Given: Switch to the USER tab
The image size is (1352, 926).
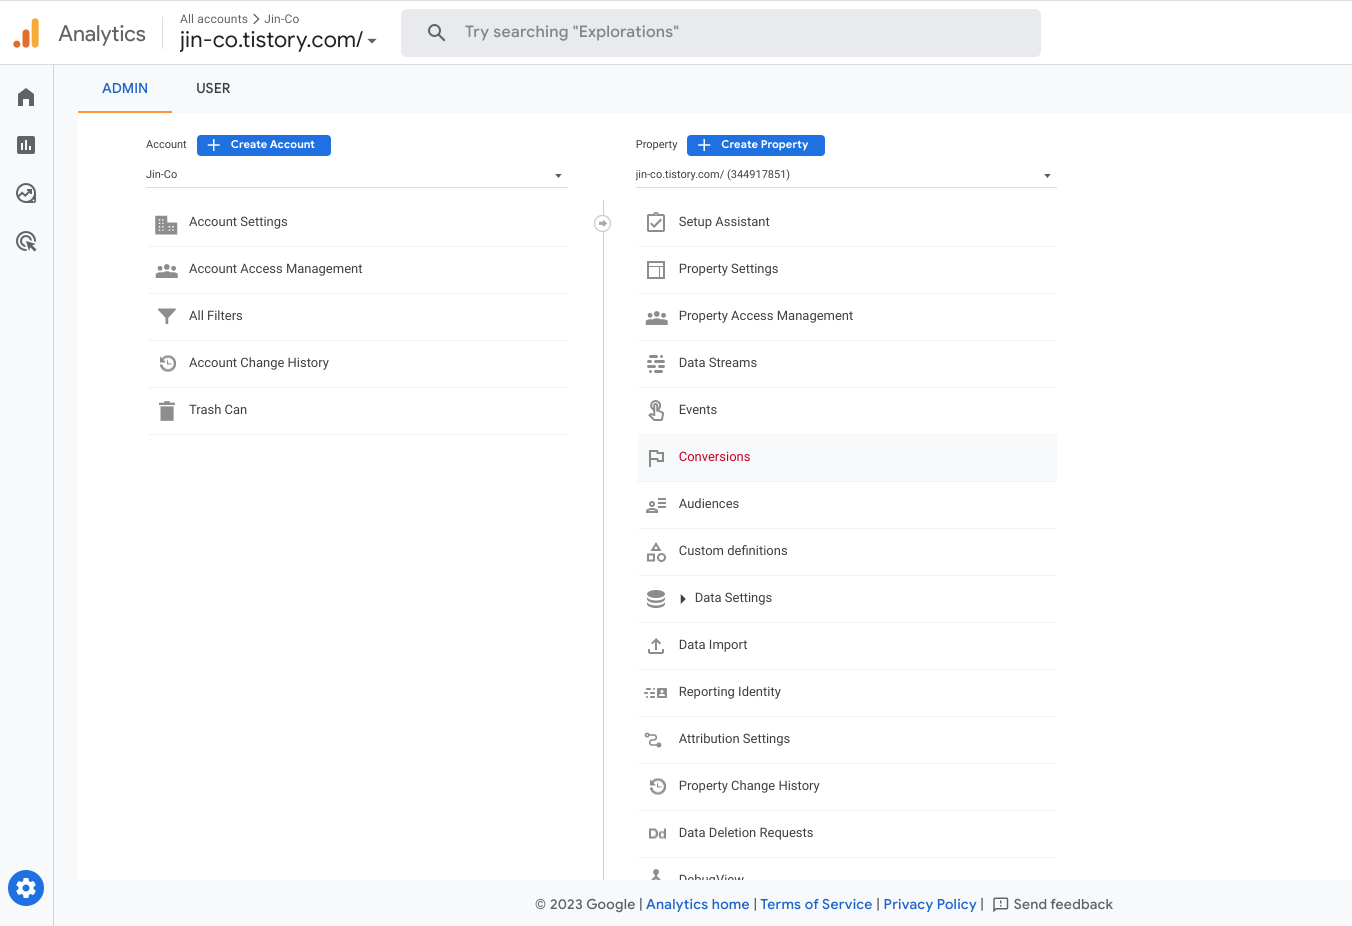Looking at the screenshot, I should pos(213,88).
